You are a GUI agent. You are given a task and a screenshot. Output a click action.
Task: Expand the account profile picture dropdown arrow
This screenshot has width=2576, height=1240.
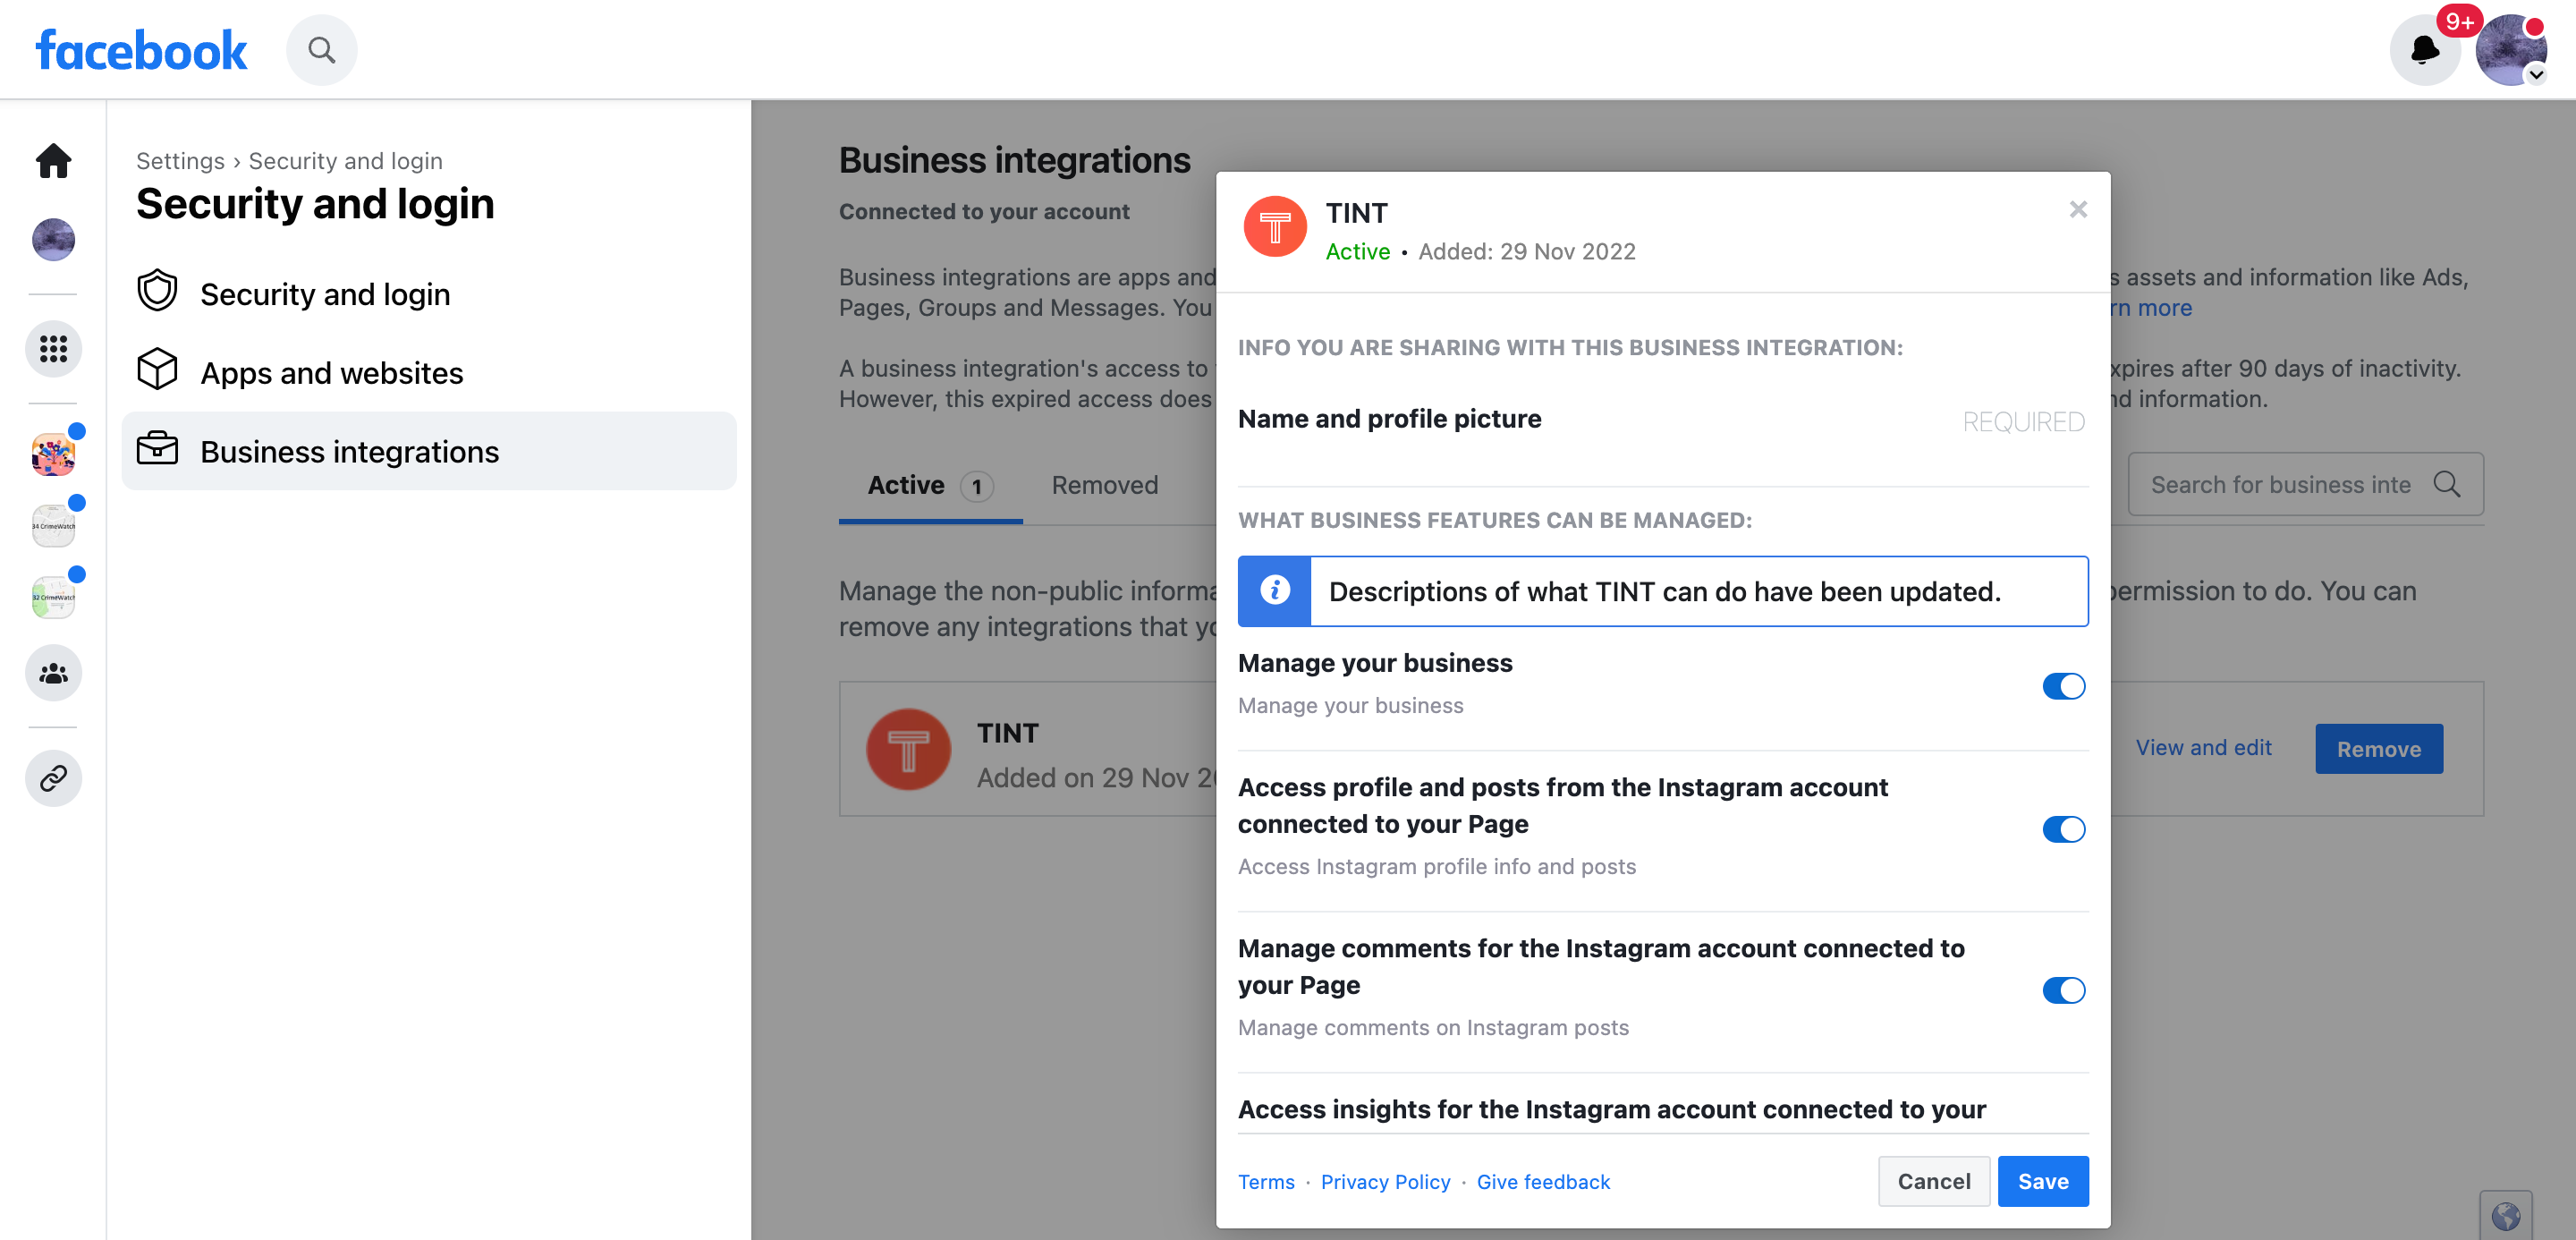pyautogui.click(x=2536, y=75)
